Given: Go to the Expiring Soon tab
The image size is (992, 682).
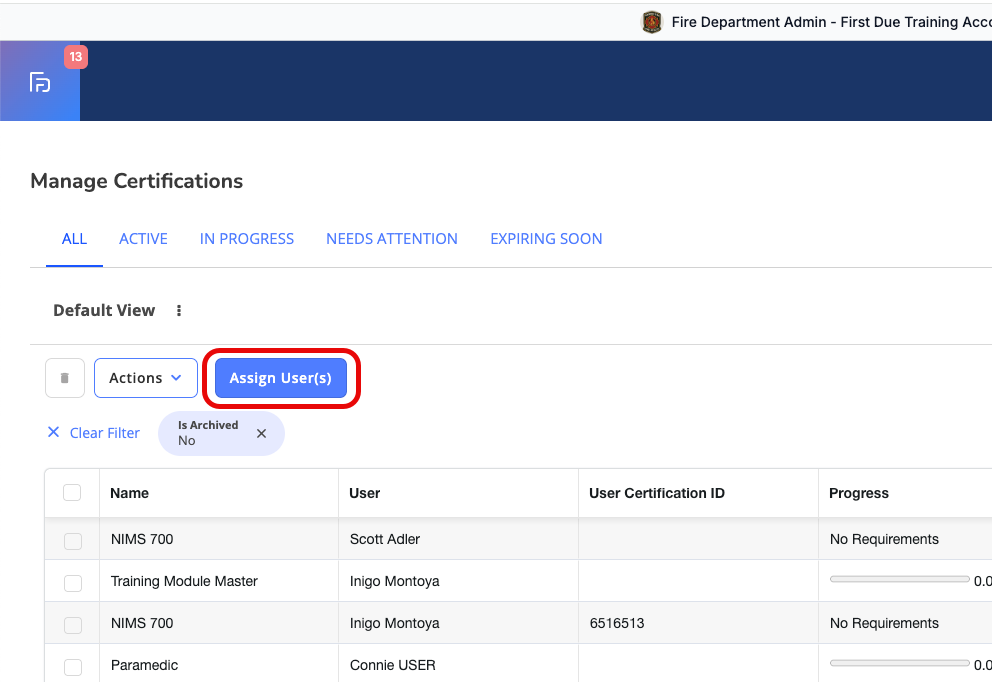Looking at the screenshot, I should click(x=546, y=239).
